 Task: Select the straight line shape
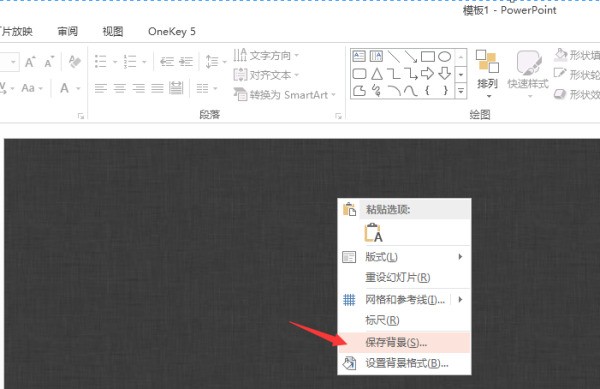tap(393, 57)
